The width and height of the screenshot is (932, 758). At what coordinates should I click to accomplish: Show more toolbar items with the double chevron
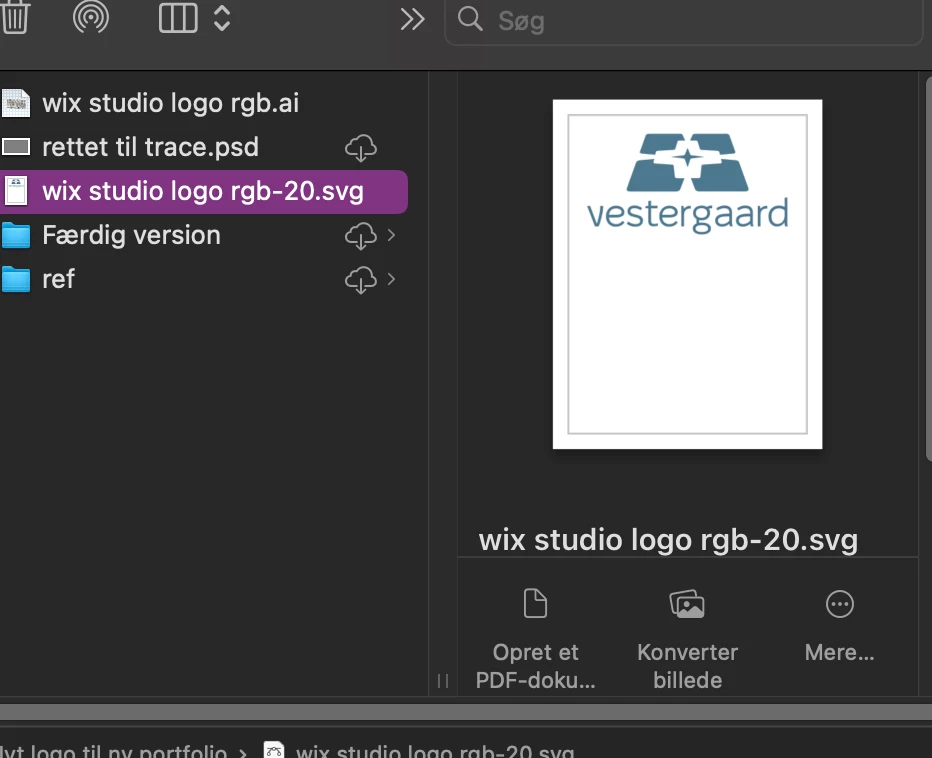(x=412, y=19)
